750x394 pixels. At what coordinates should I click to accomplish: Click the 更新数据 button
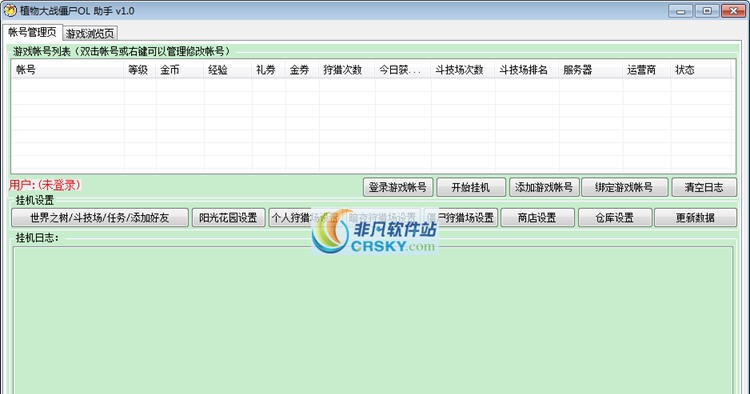pos(695,218)
